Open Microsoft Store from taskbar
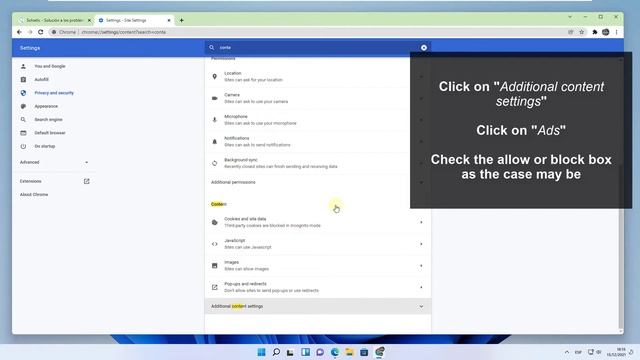The height and width of the screenshot is (360, 640). click(x=364, y=352)
